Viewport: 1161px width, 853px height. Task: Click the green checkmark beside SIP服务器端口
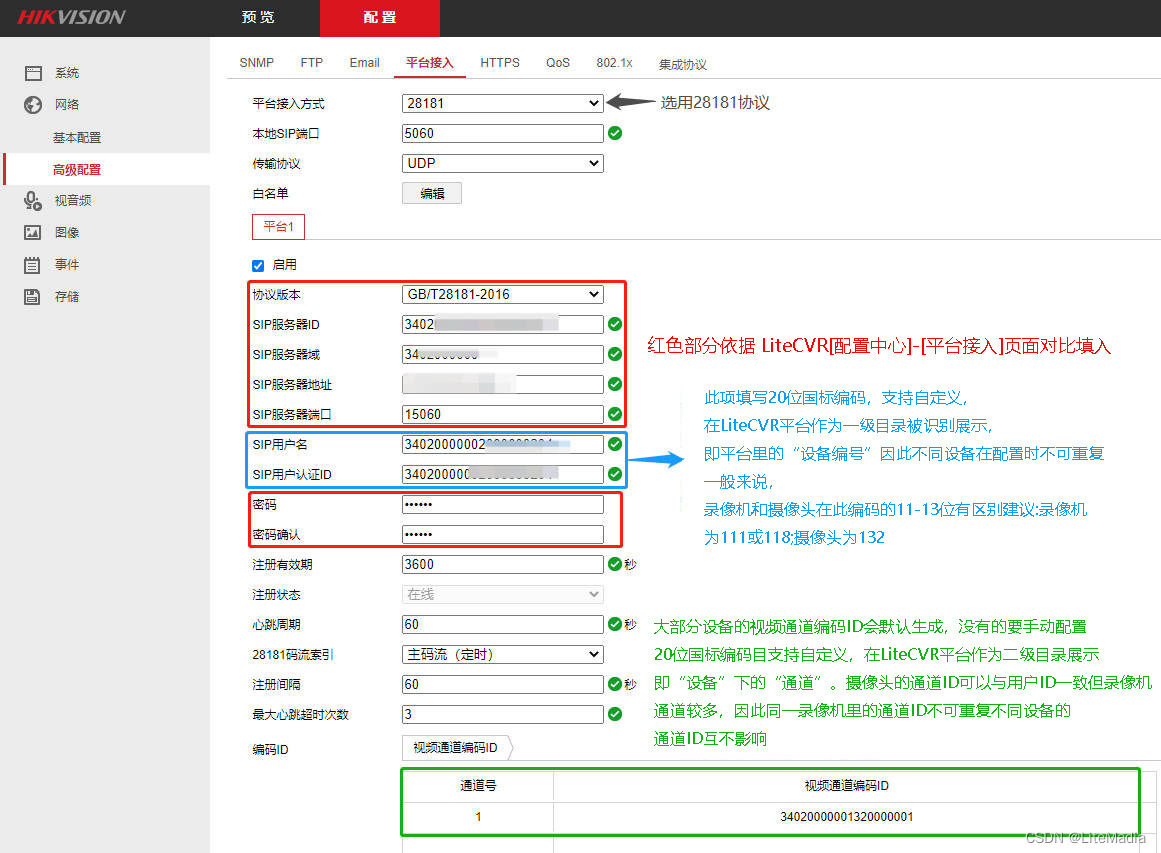point(615,414)
